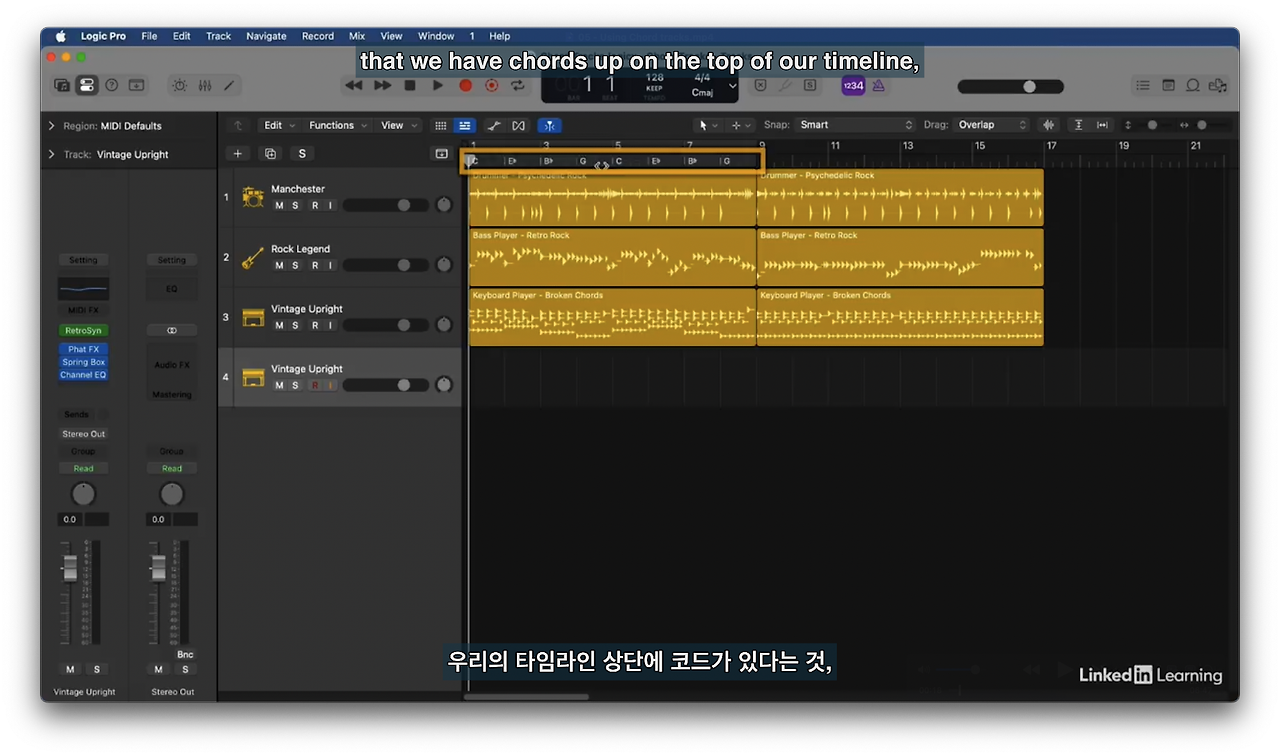Open the Functions dropdown menu
The width and height of the screenshot is (1280, 756).
(339, 125)
